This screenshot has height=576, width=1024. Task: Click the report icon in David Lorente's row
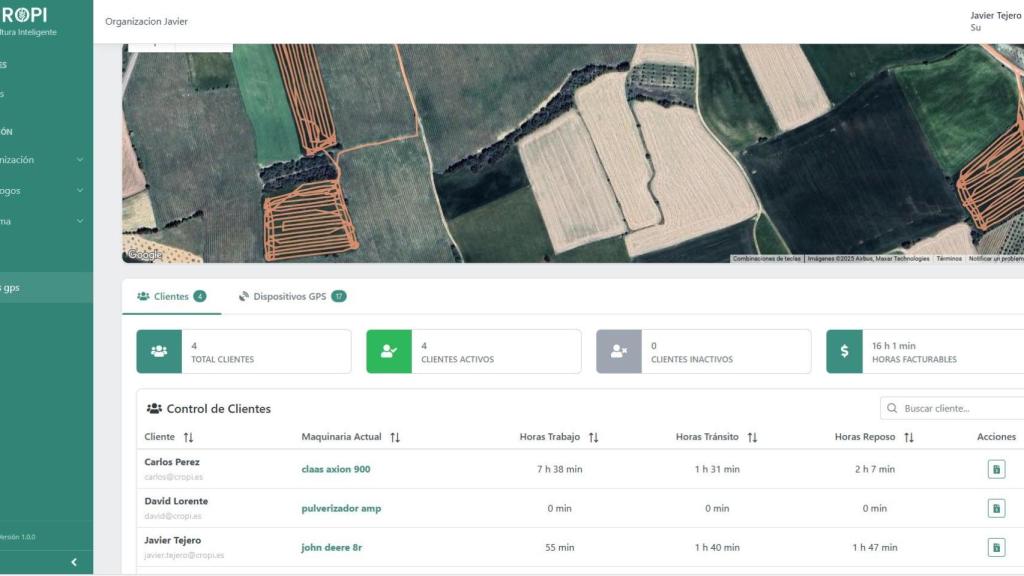point(996,508)
